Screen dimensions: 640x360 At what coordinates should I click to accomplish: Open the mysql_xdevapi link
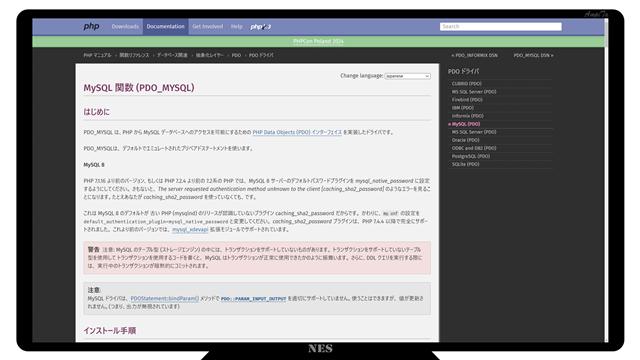click(190, 229)
